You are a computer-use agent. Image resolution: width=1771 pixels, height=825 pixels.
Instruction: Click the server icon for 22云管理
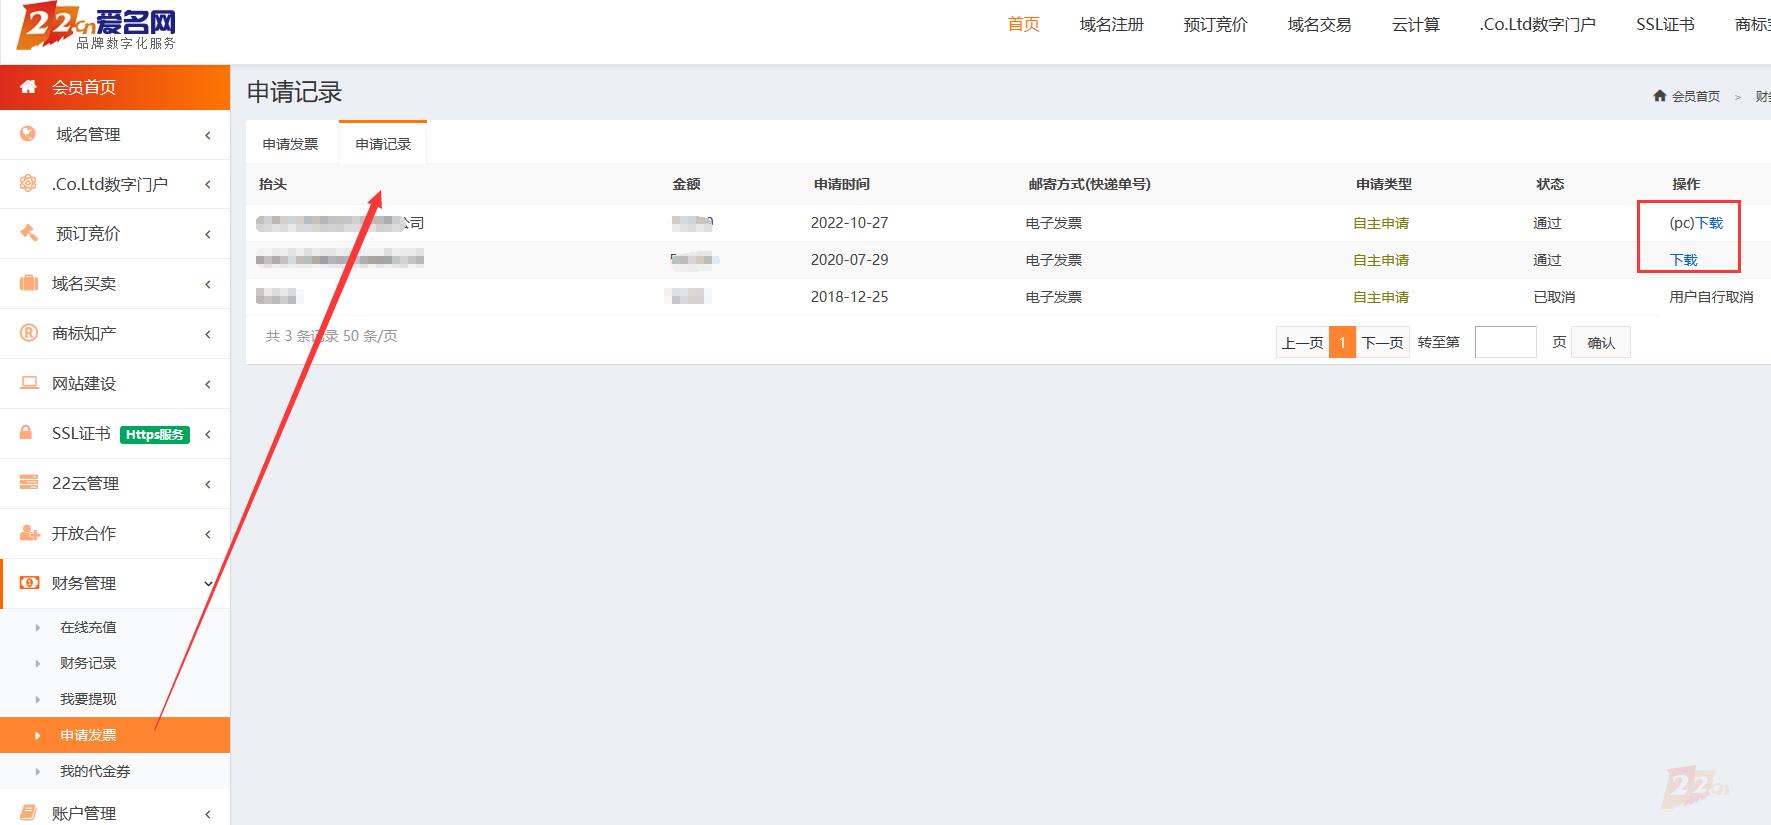tap(28, 483)
